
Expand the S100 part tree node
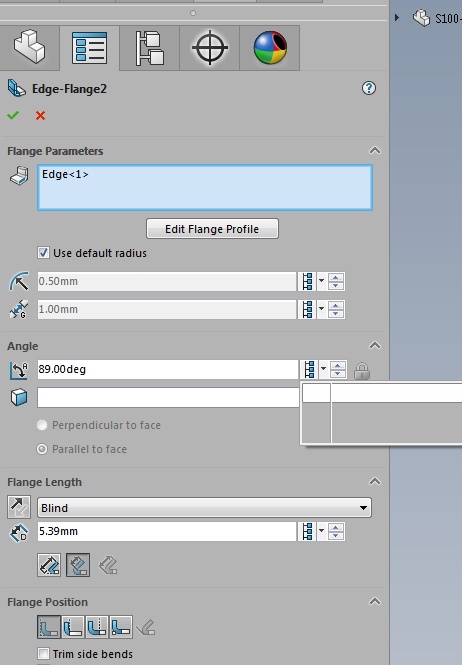397,18
